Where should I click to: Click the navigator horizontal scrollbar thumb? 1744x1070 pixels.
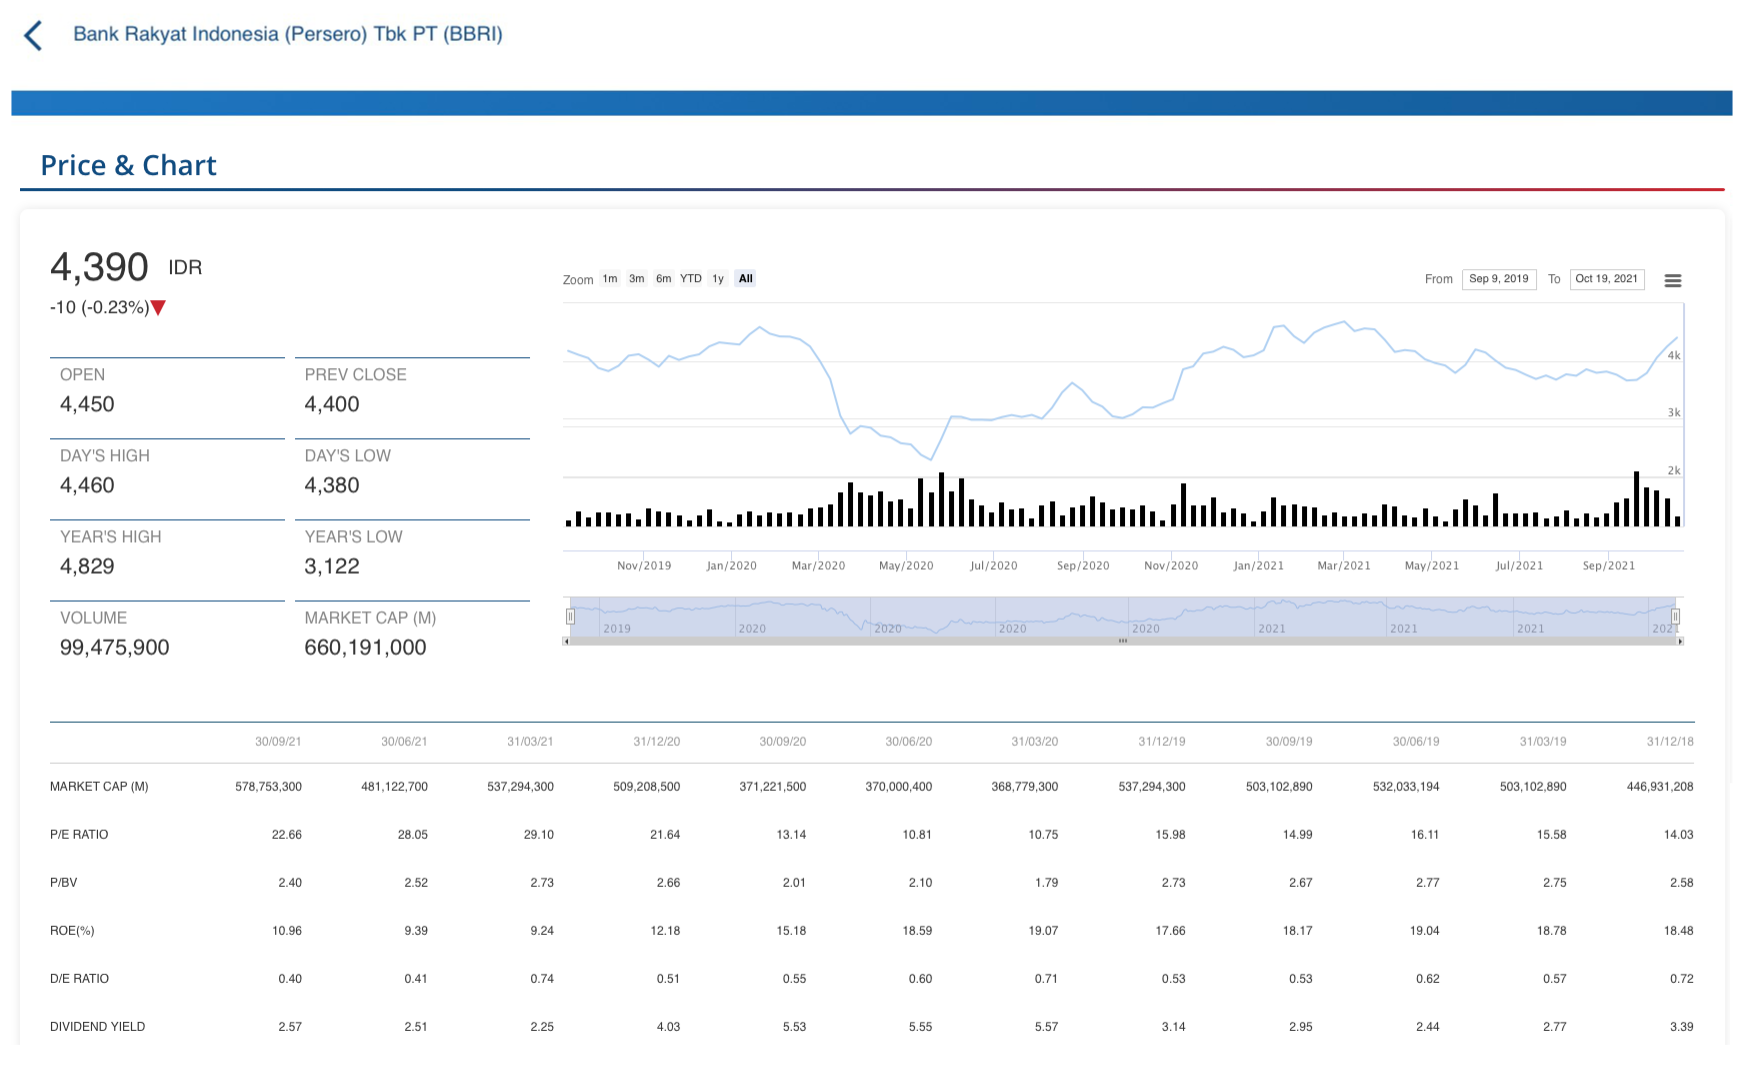[x=1123, y=641]
